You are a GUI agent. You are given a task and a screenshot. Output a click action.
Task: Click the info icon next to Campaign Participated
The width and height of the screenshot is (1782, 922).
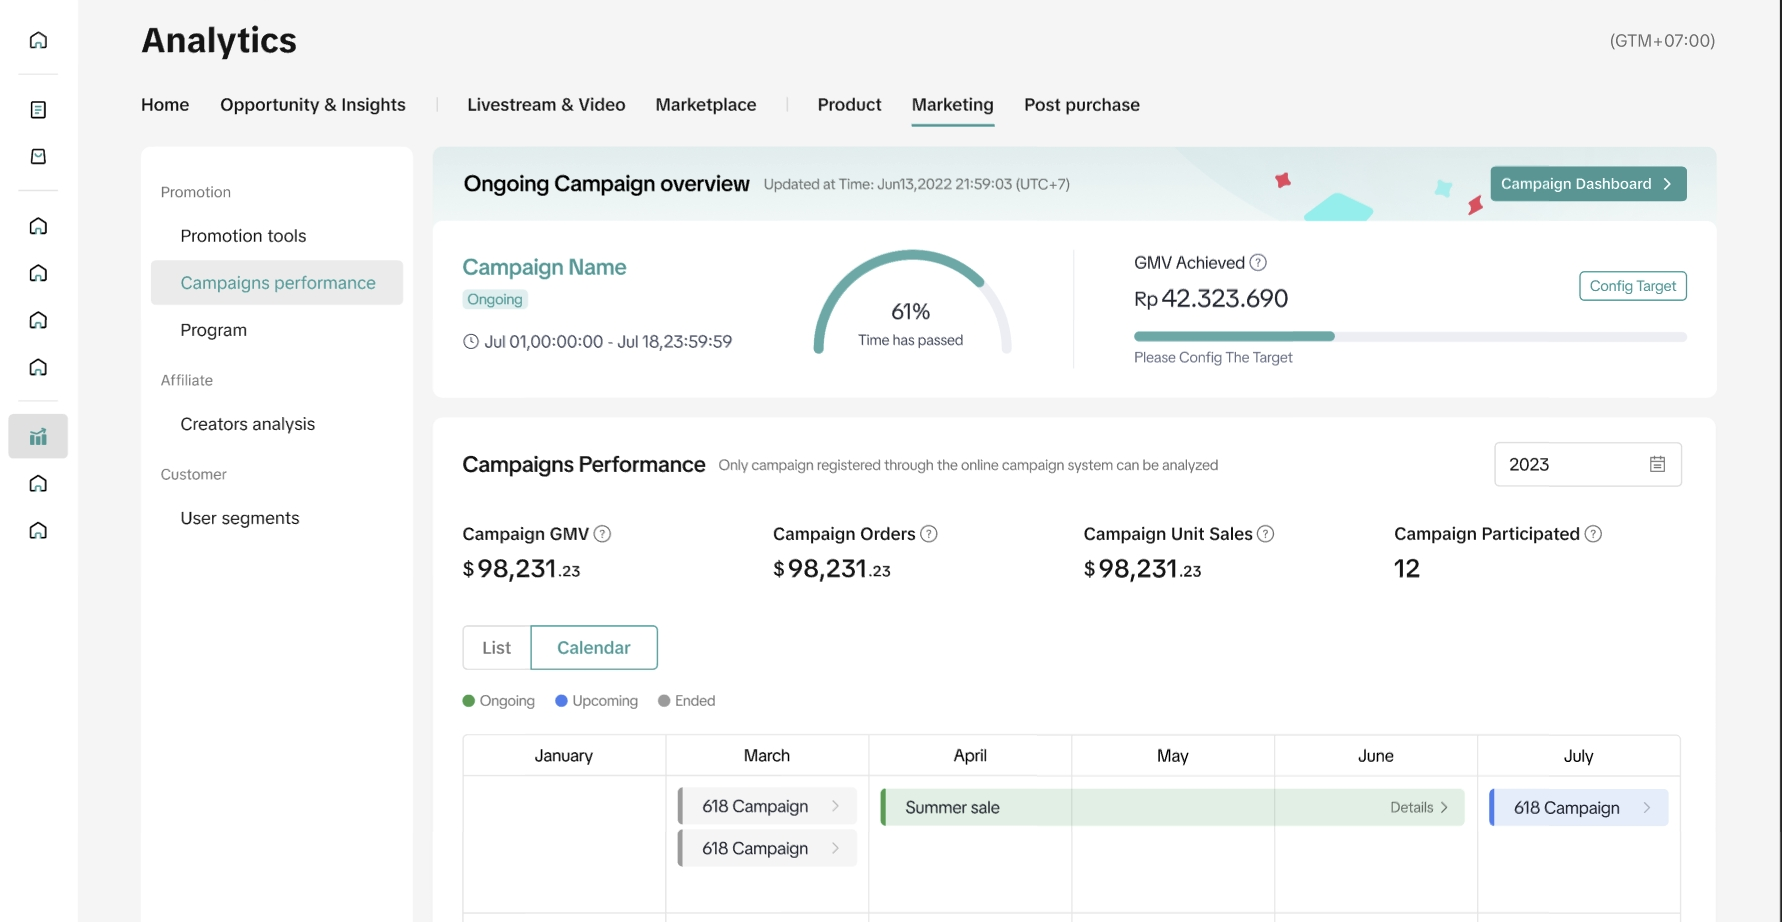point(1593,534)
